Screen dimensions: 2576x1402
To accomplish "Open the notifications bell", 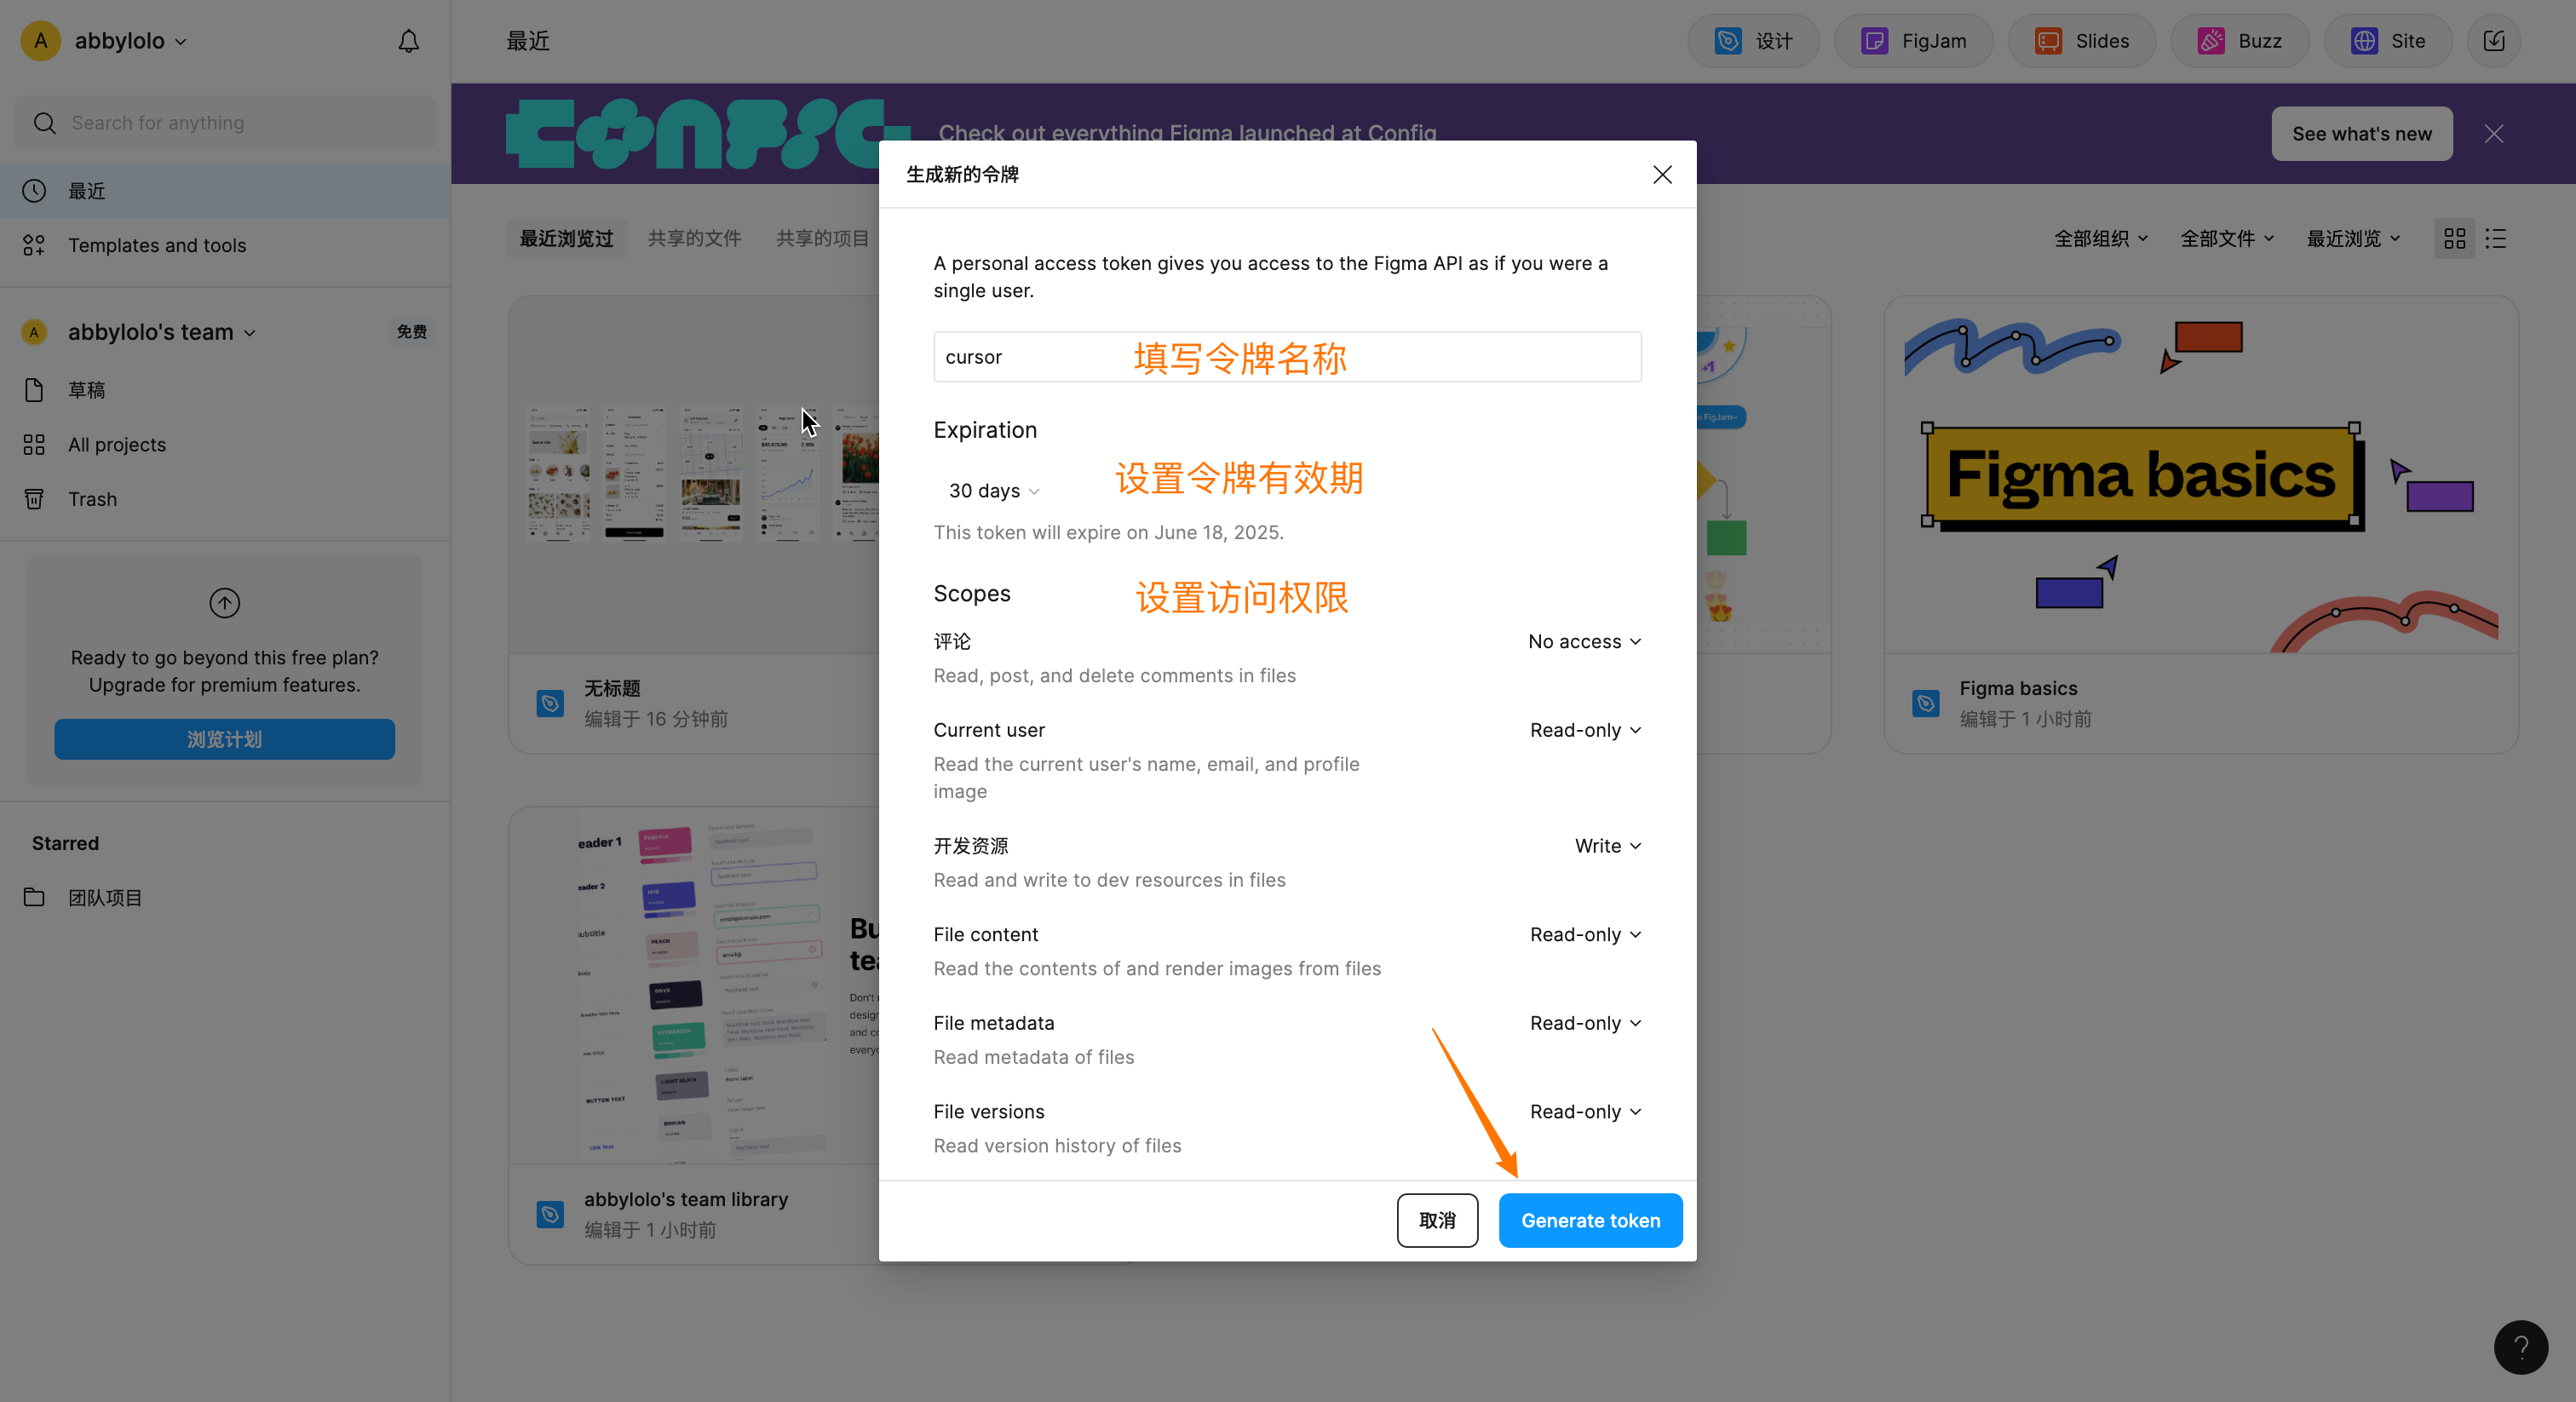I will coord(408,41).
